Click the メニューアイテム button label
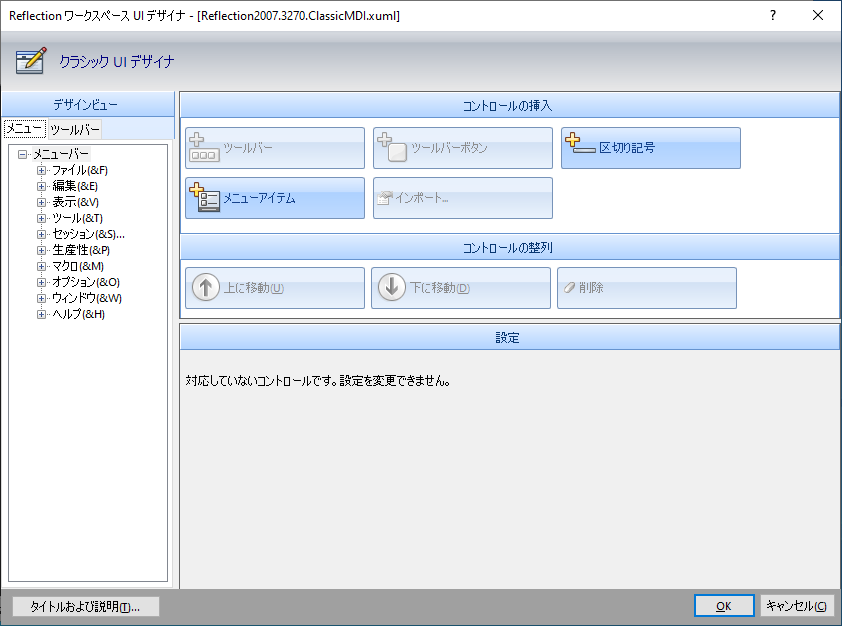 coord(259,198)
